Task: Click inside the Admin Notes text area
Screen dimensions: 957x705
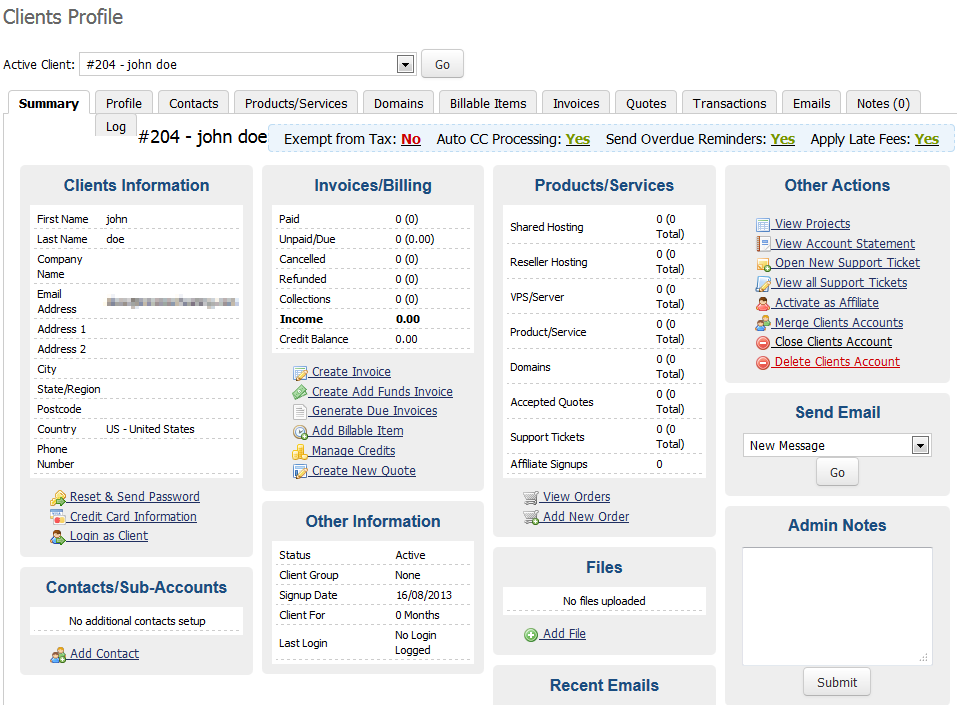Action: click(837, 605)
